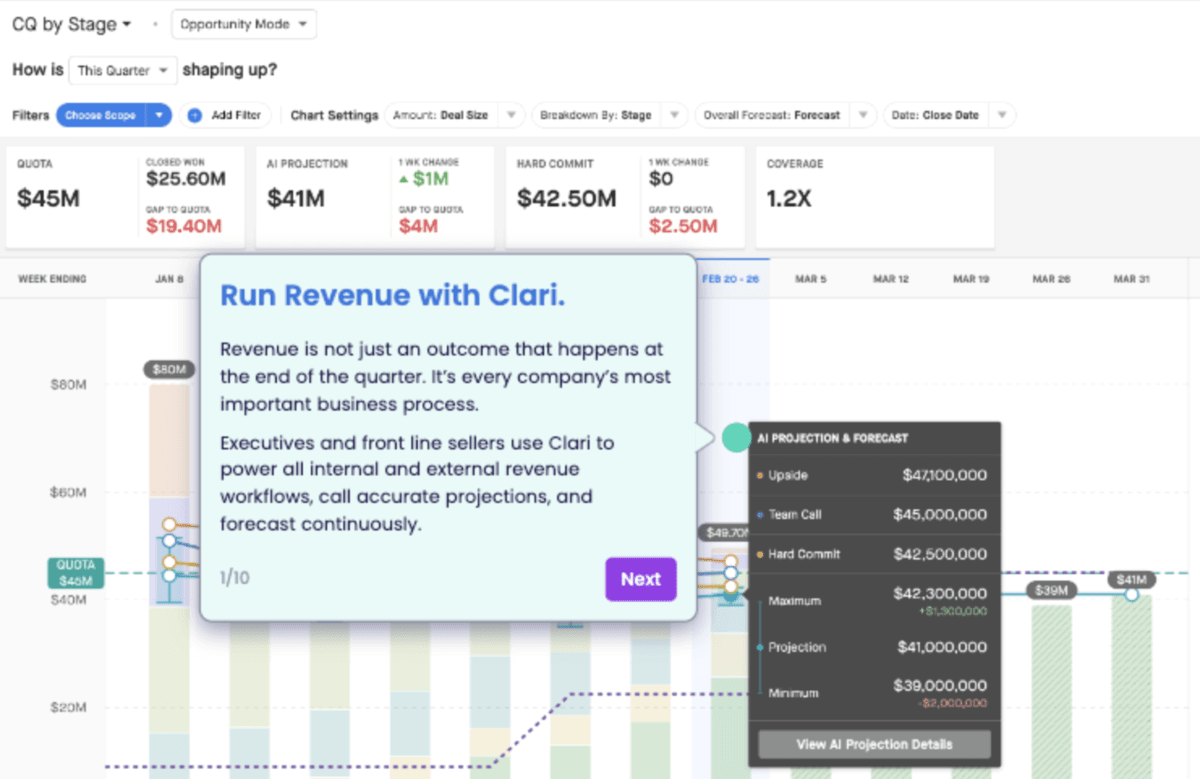The height and width of the screenshot is (779, 1200).
Task: Open the Amount: Deal Size dropdown
Action: pyautogui.click(x=454, y=115)
